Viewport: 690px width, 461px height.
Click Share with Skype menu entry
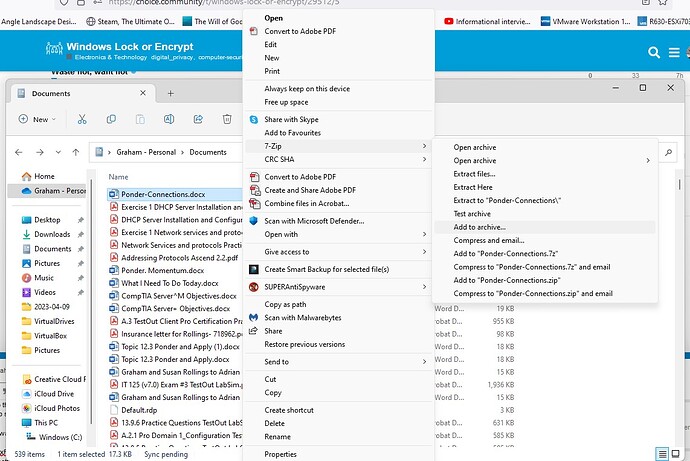click(291, 119)
